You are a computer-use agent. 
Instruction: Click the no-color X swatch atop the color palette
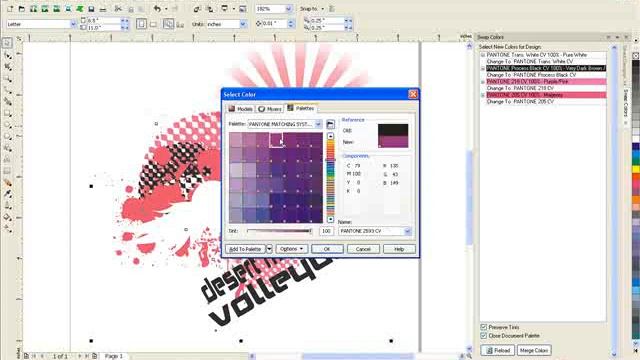point(636,56)
